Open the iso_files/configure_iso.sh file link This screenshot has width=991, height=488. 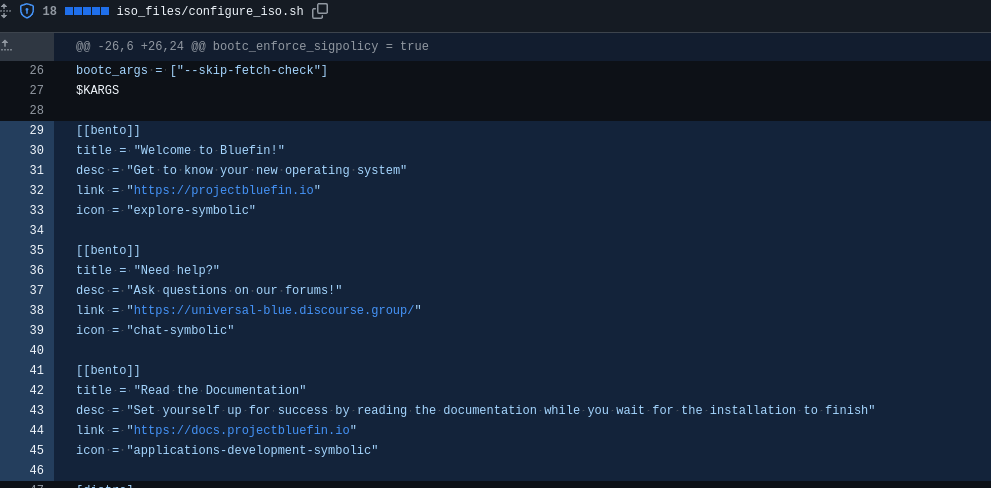[x=209, y=12]
